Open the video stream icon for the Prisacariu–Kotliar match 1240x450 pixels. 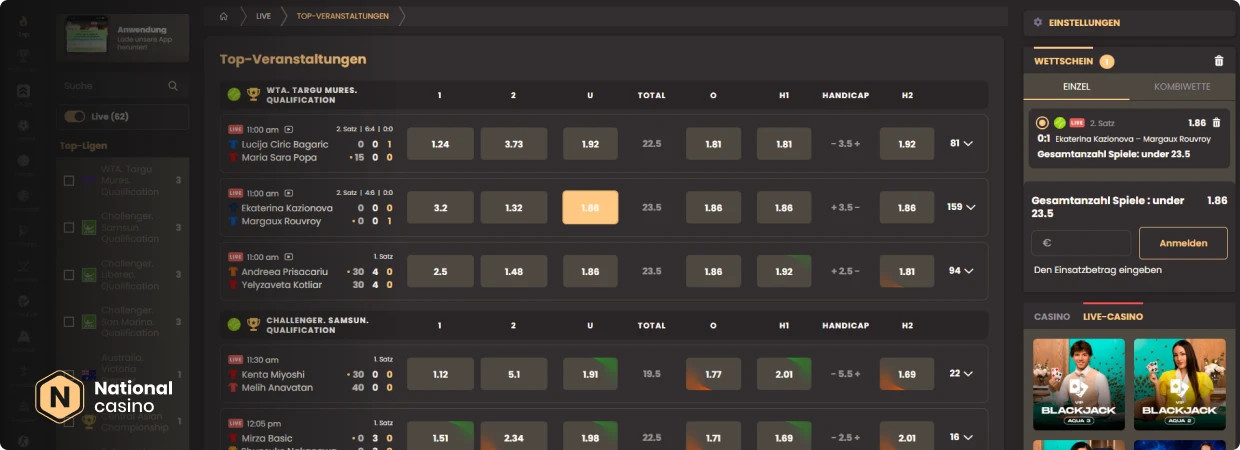tap(289, 256)
